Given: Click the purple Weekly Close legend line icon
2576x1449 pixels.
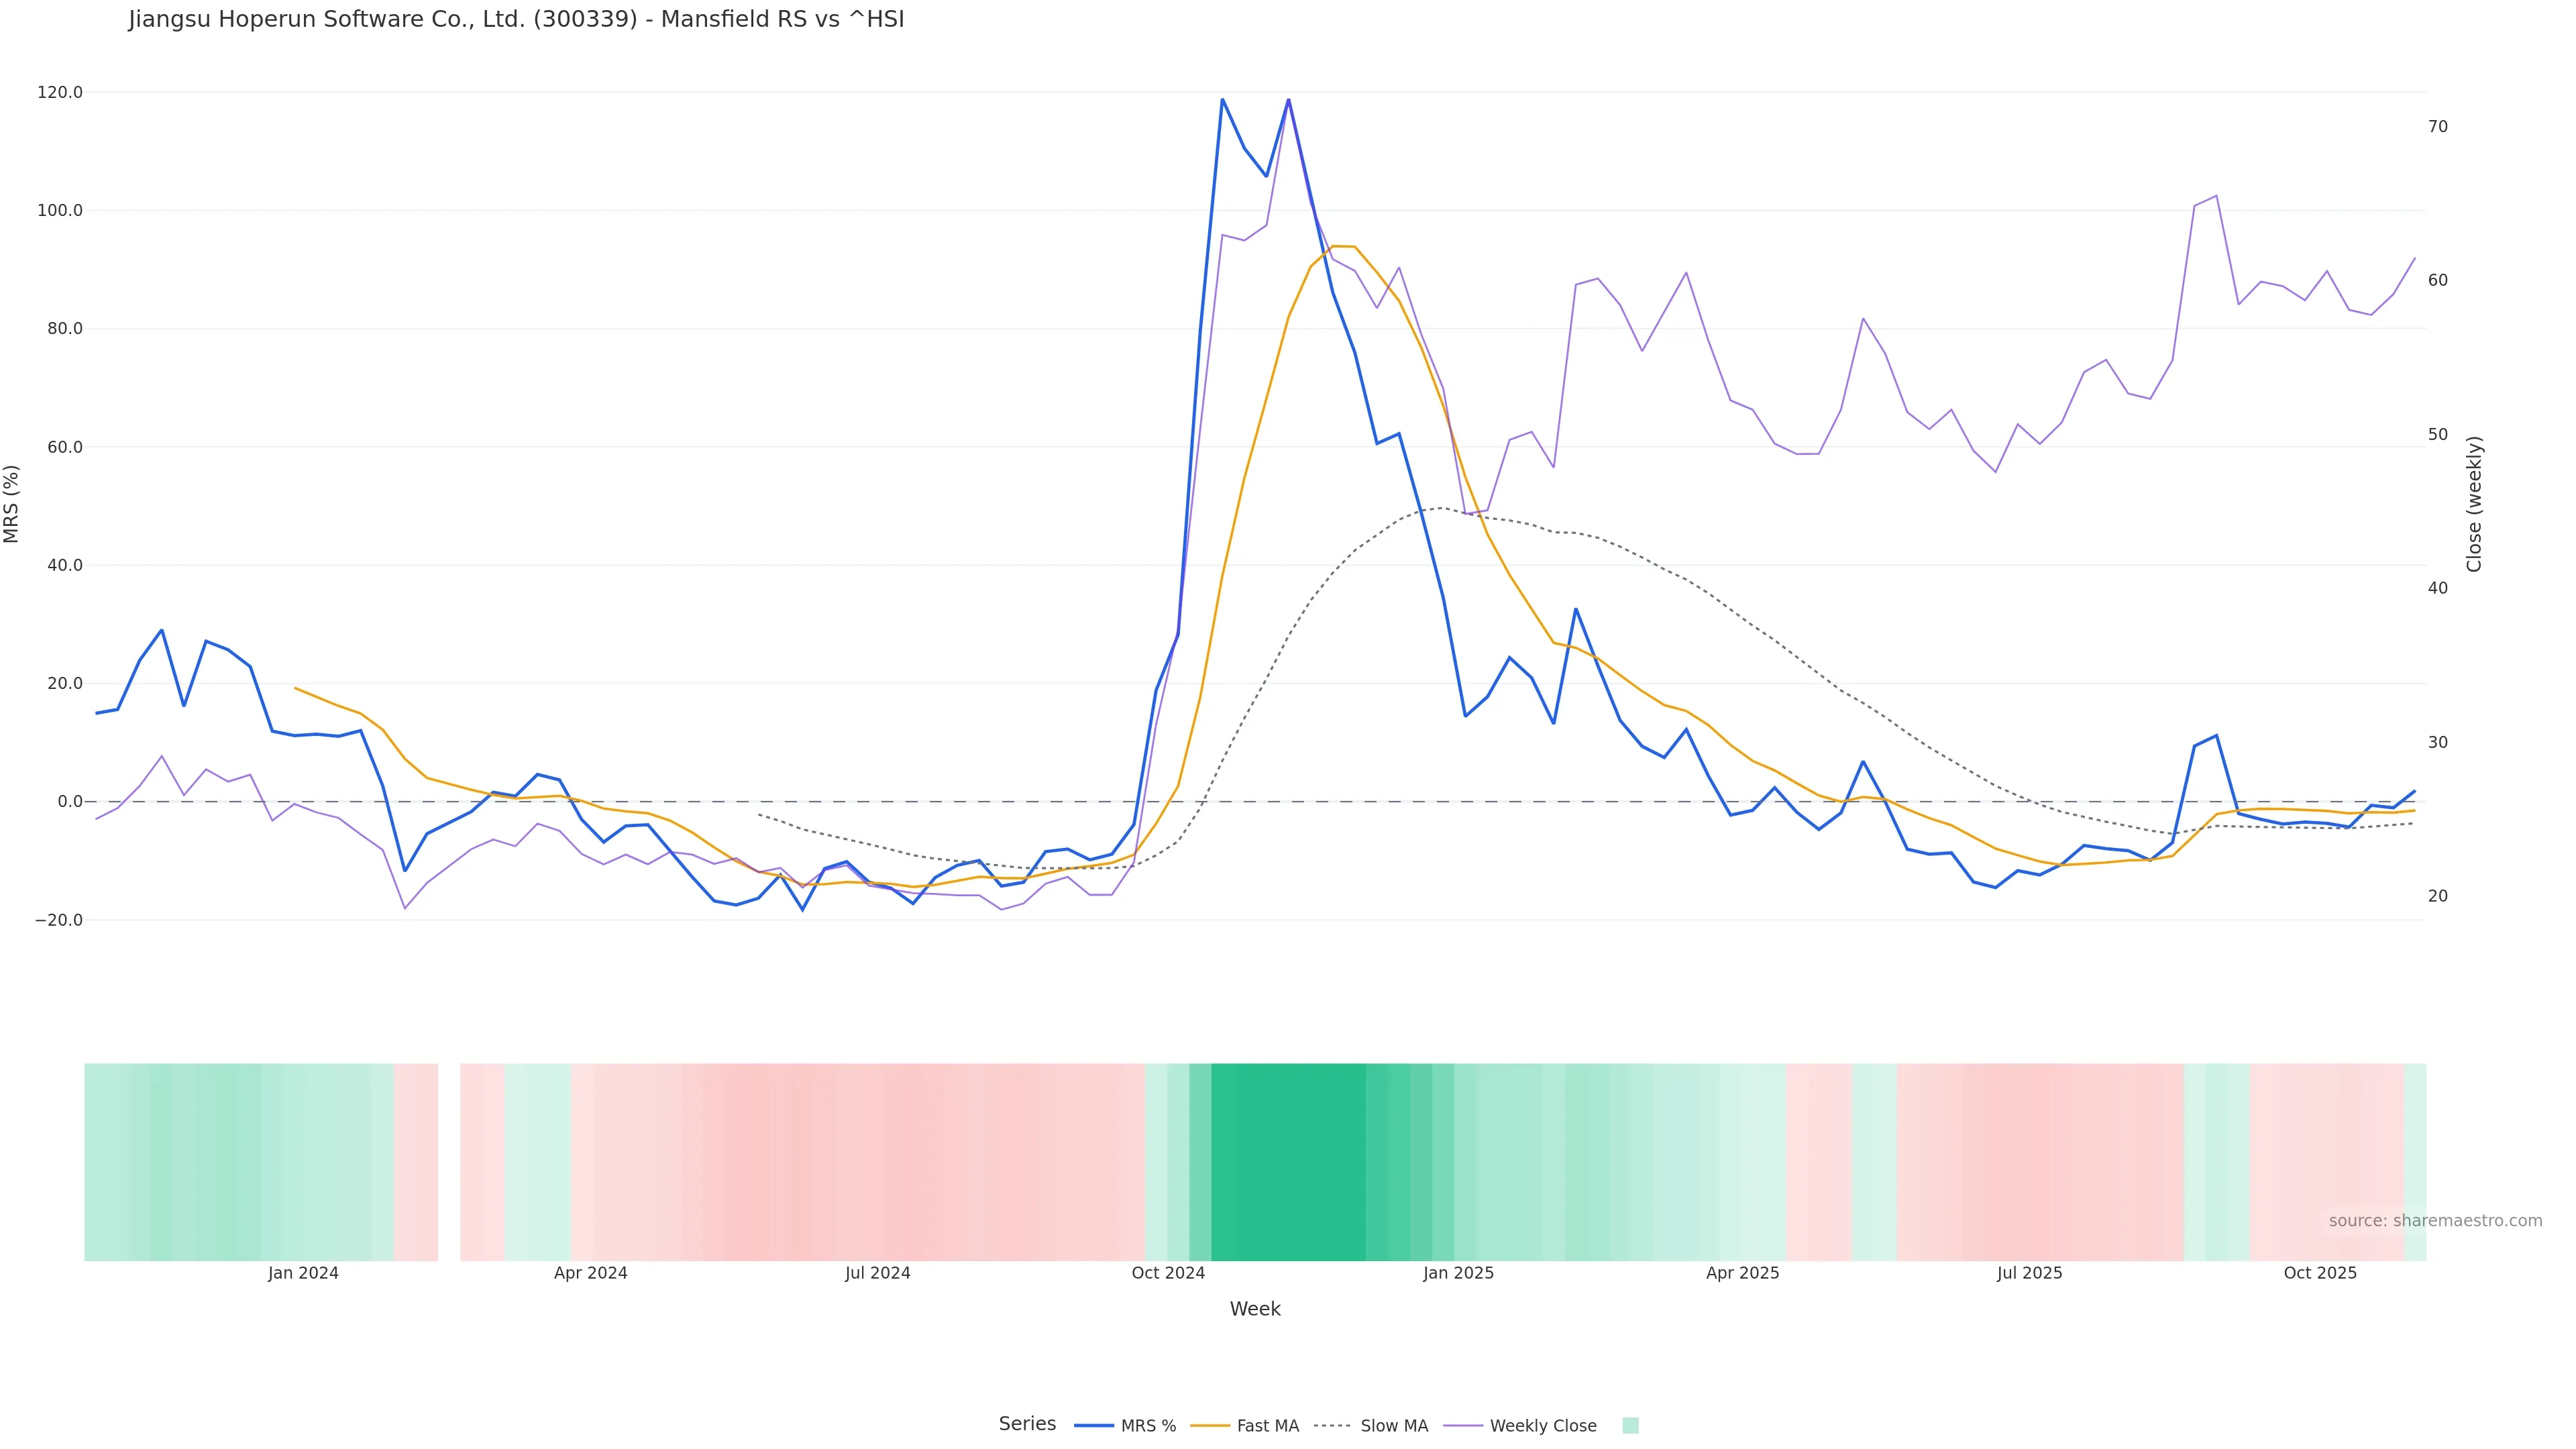Looking at the screenshot, I should 1463,1426.
